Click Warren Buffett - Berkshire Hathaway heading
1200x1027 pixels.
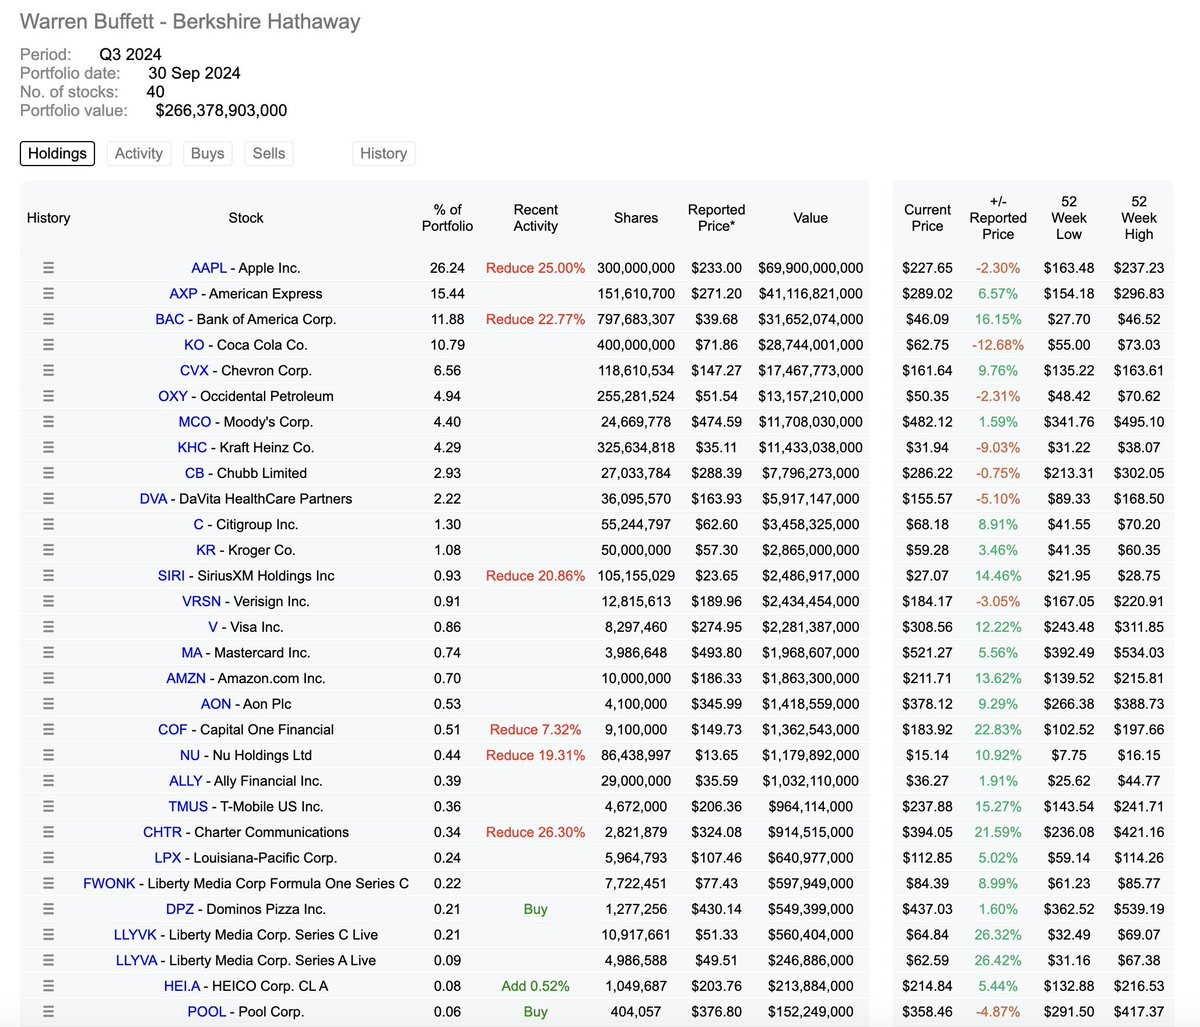click(x=190, y=21)
